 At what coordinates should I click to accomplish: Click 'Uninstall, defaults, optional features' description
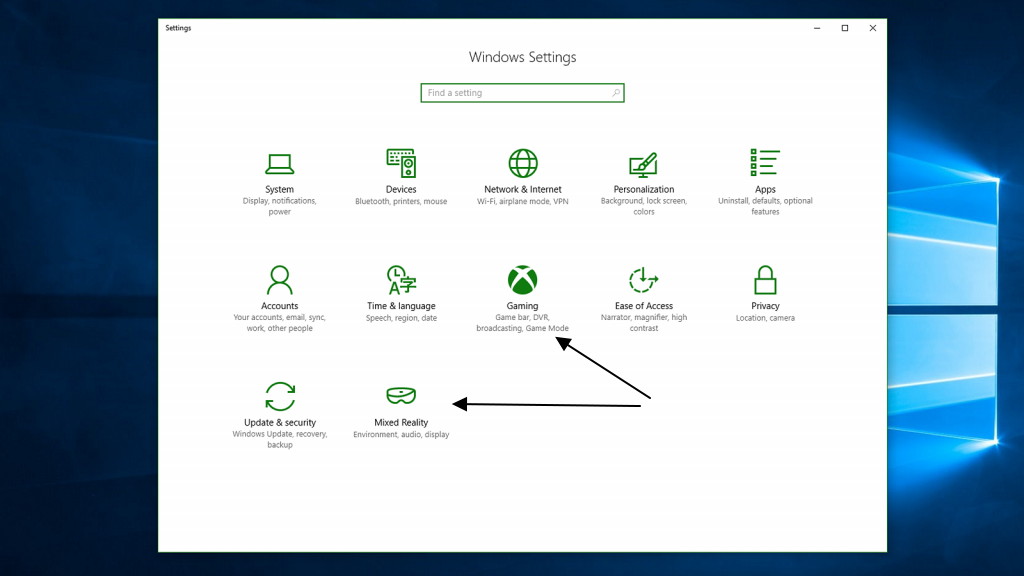(765, 206)
